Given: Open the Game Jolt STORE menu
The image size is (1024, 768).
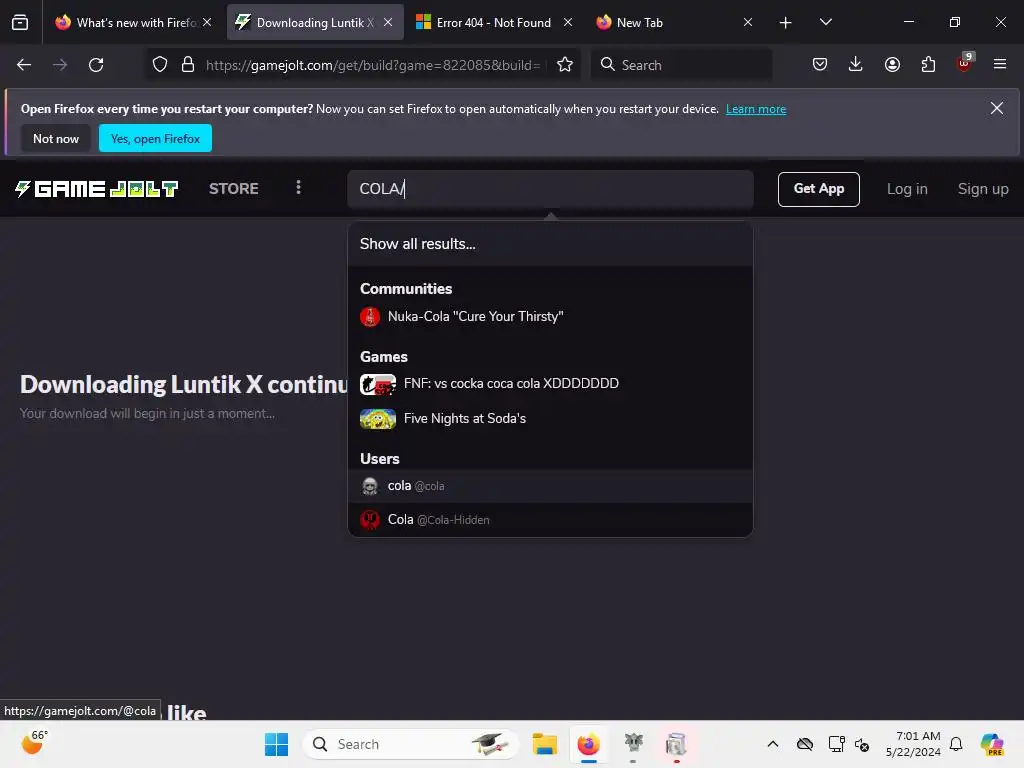Looking at the screenshot, I should (x=234, y=189).
